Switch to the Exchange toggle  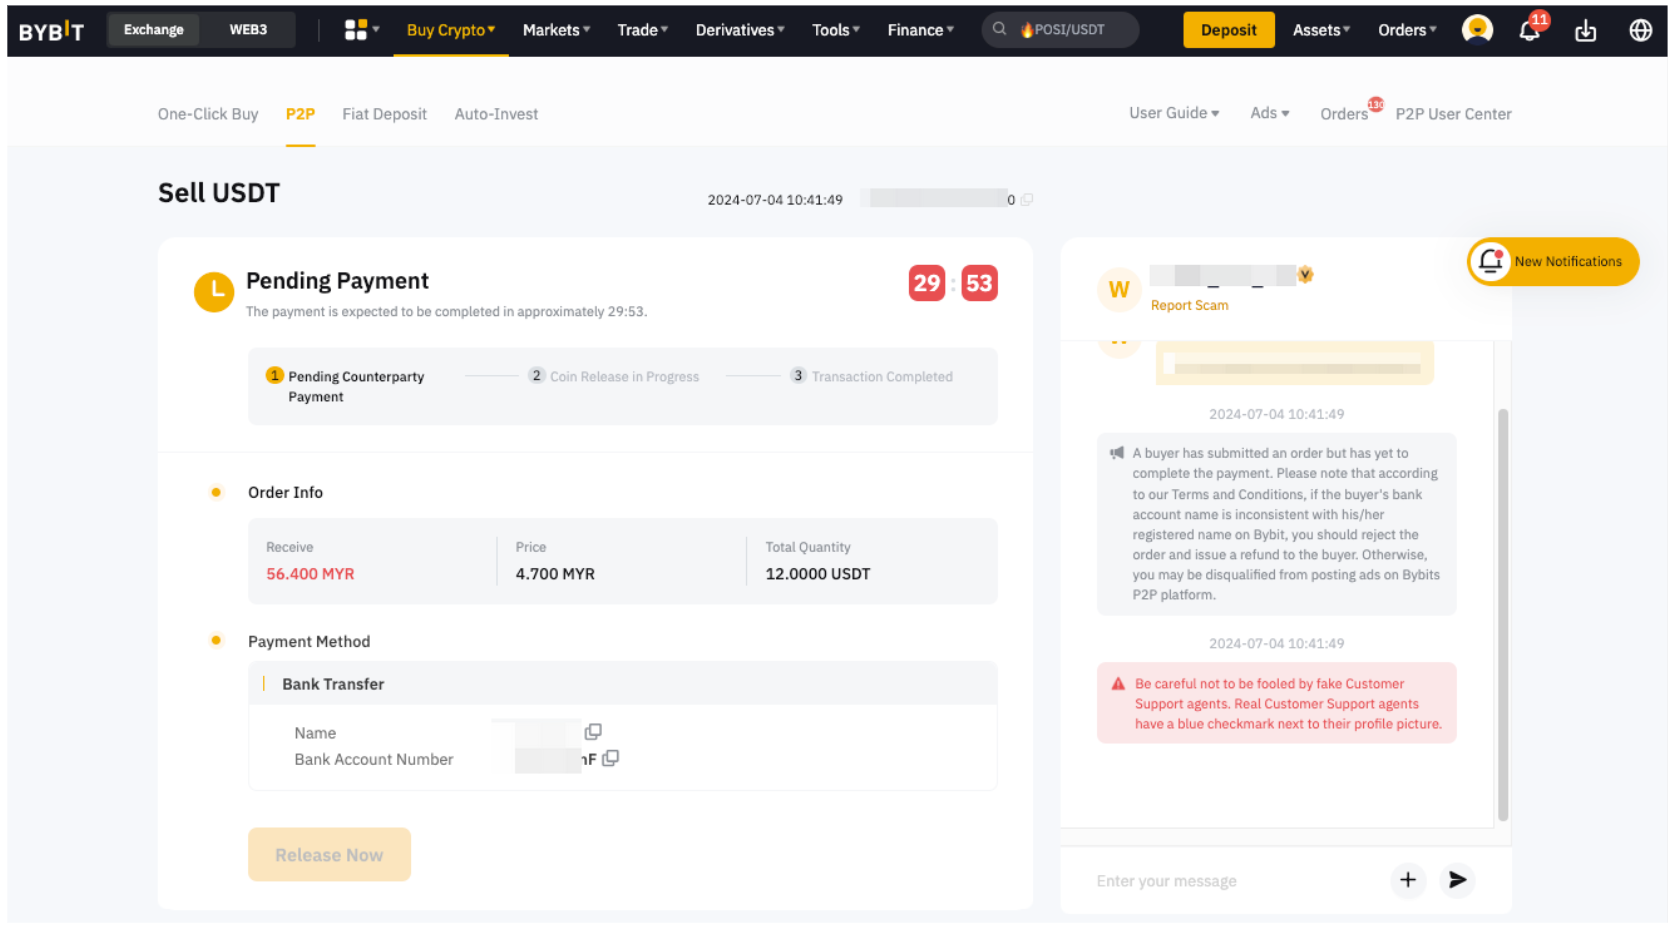tap(153, 30)
